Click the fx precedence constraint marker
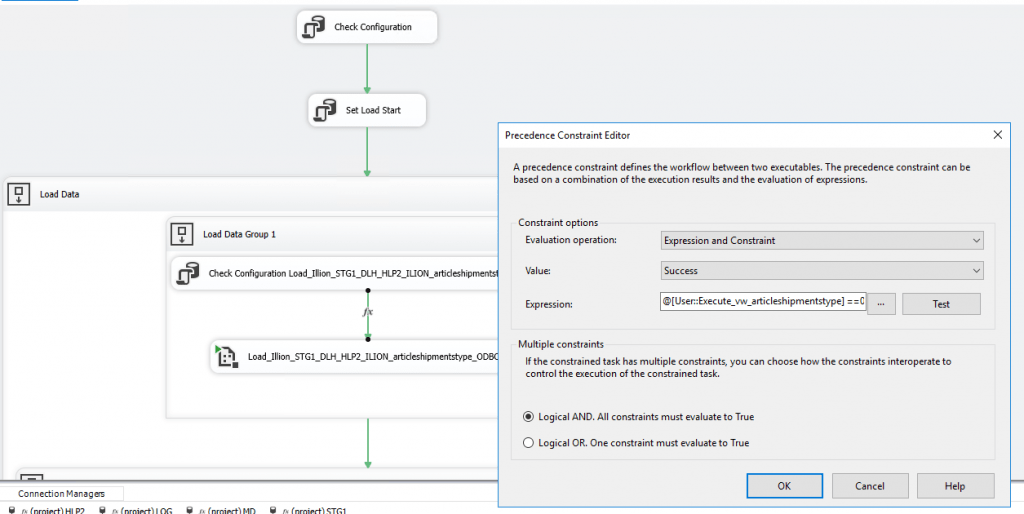 click(368, 312)
